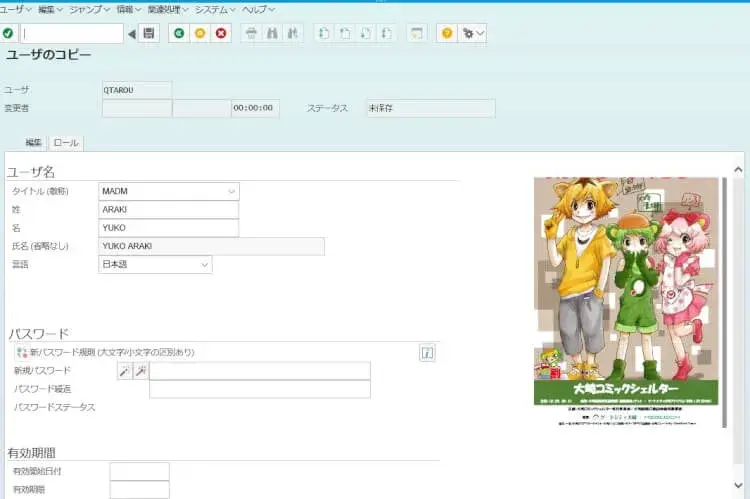
Task: Click the Find binoculars icon
Action: [273, 33]
